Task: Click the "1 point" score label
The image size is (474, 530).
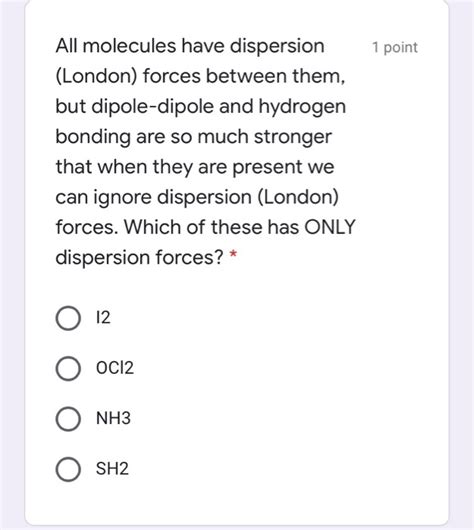Action: pyautogui.click(x=395, y=48)
